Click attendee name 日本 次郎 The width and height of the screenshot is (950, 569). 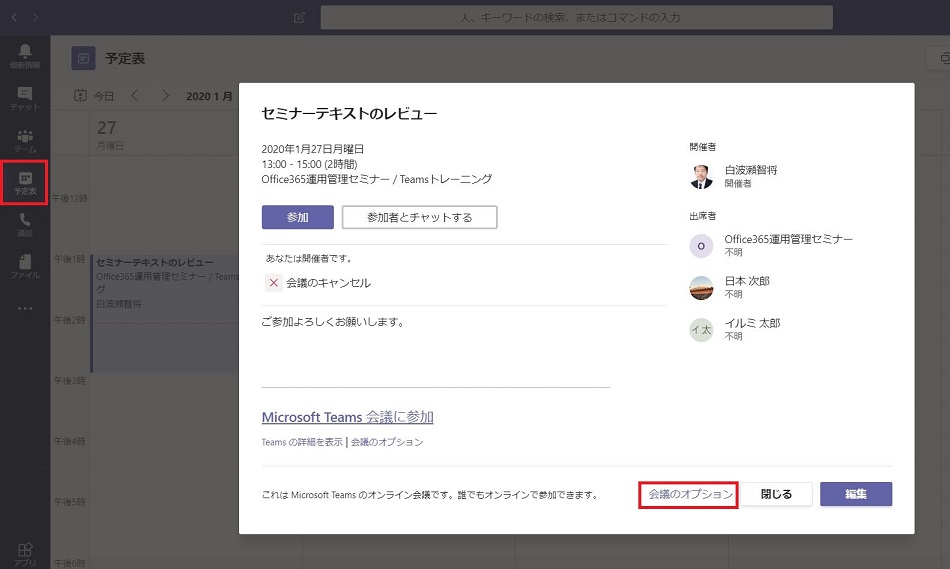(x=746, y=281)
